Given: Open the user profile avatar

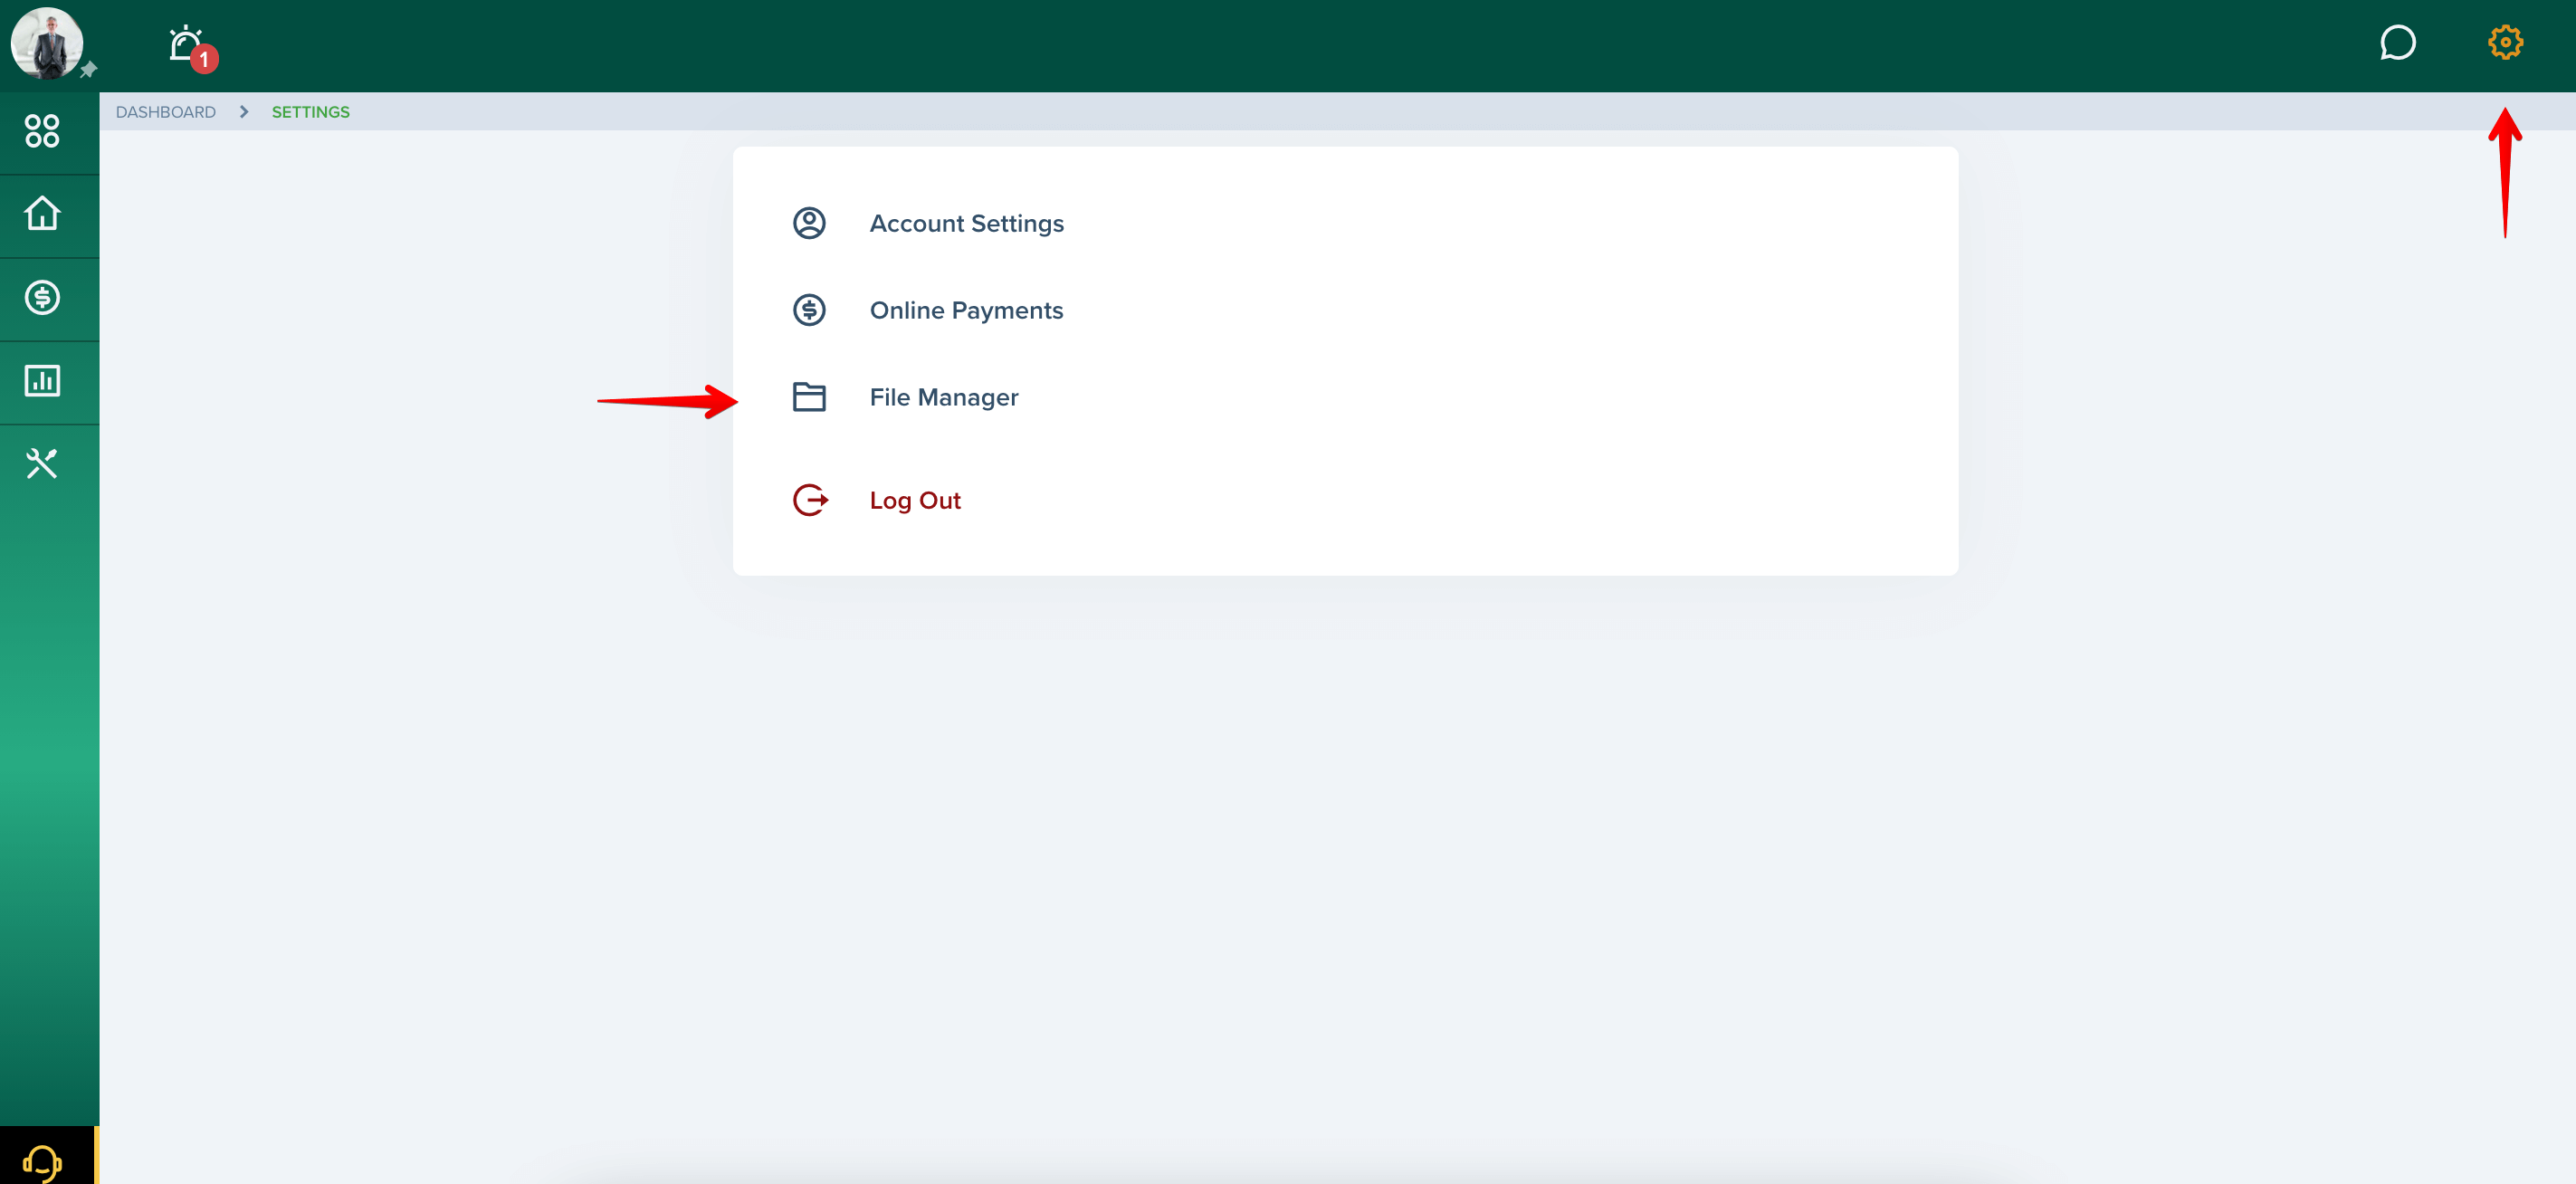Looking at the screenshot, I should click(x=46, y=43).
